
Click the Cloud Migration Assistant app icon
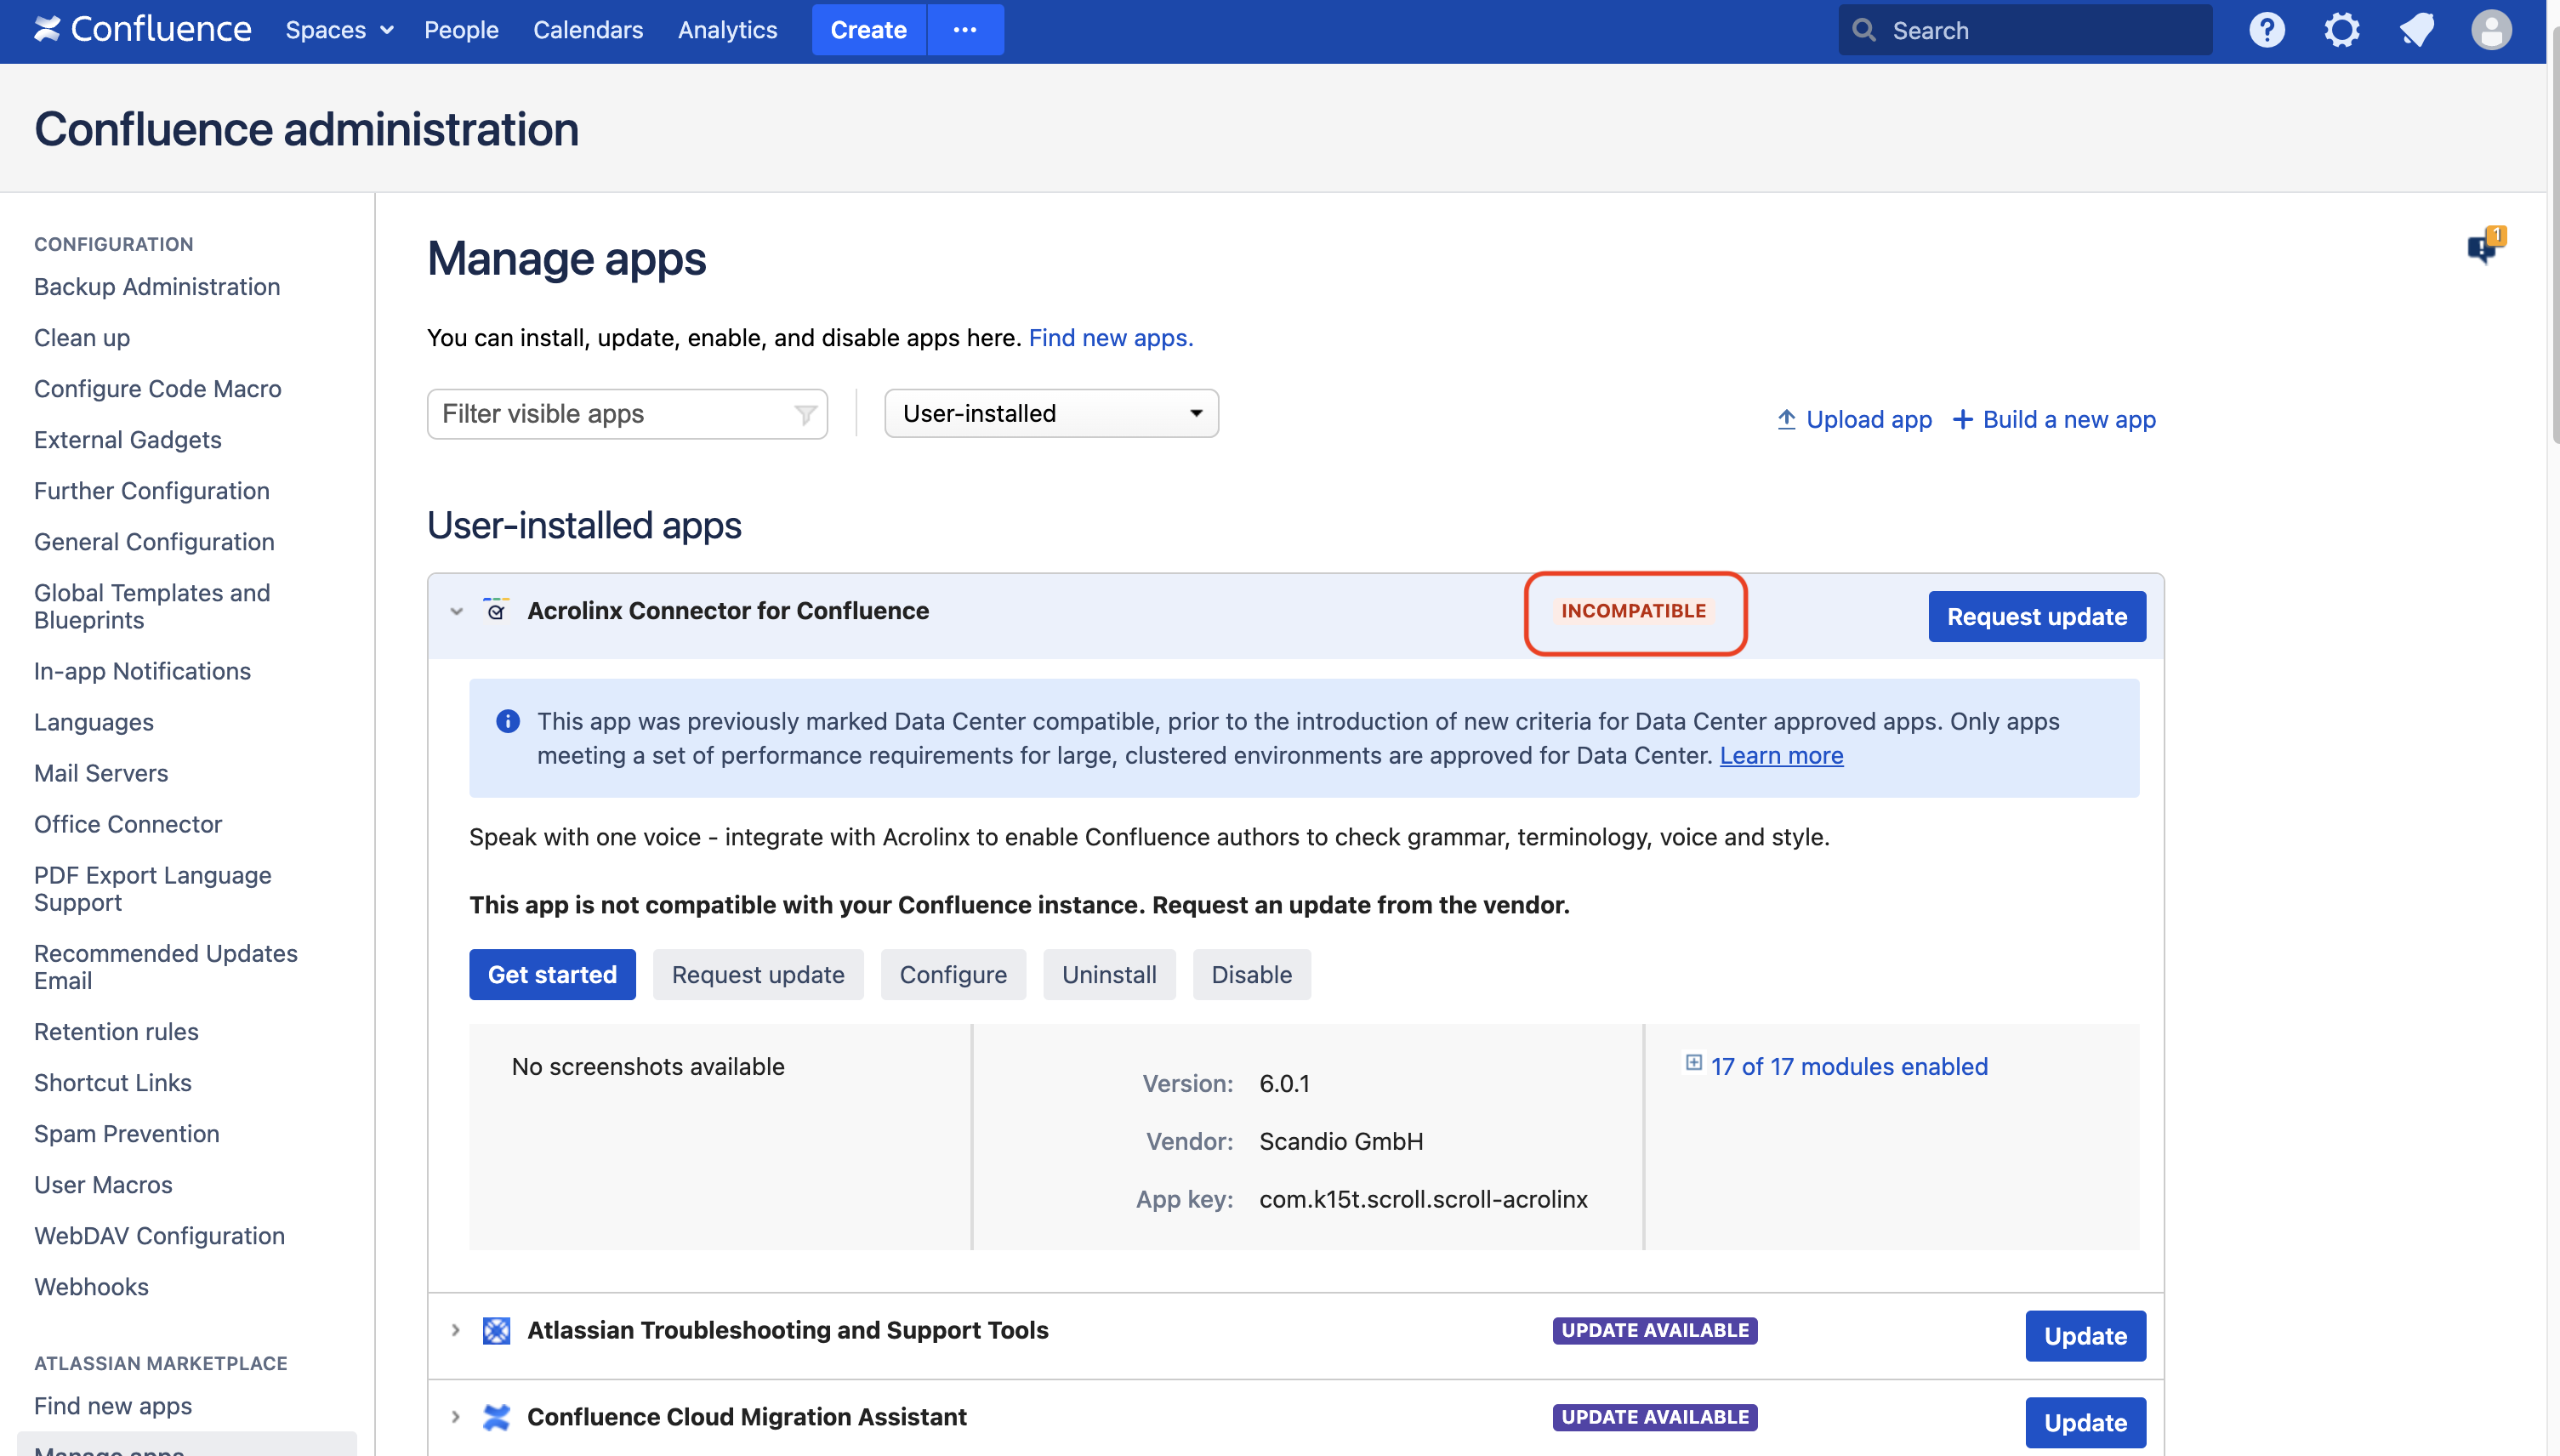click(496, 1417)
